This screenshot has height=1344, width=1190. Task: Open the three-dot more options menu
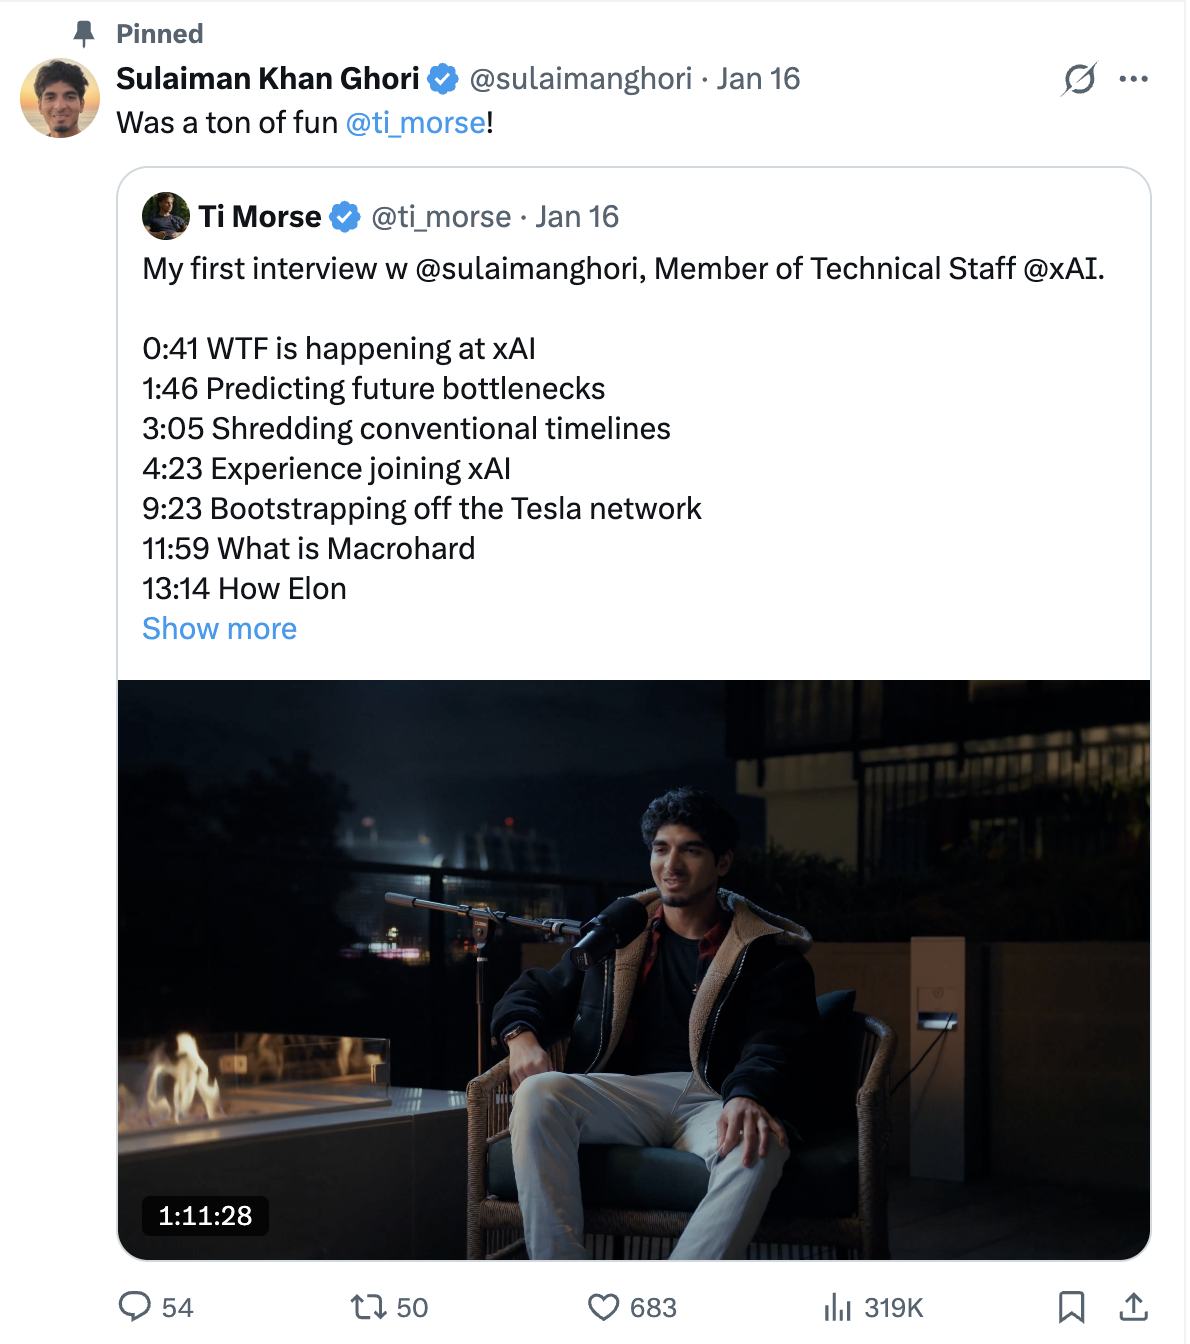tap(1133, 79)
